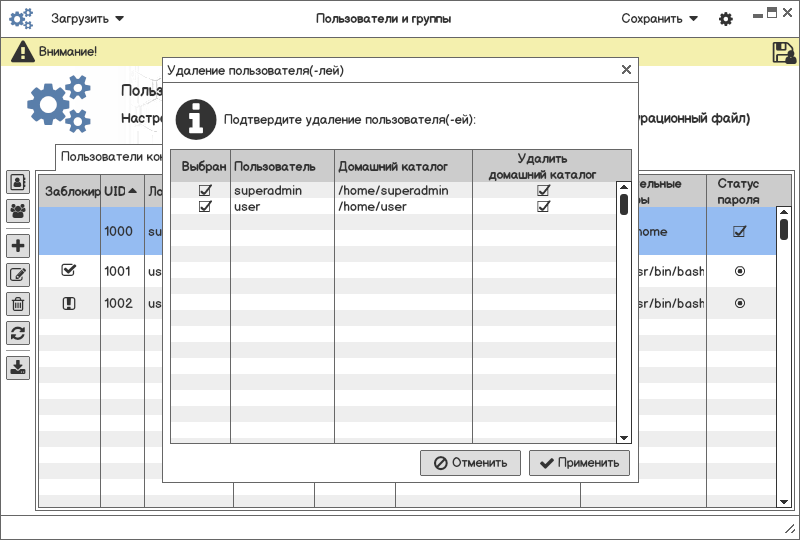Close the user deletion dialog
800x540 pixels.
[x=627, y=69]
